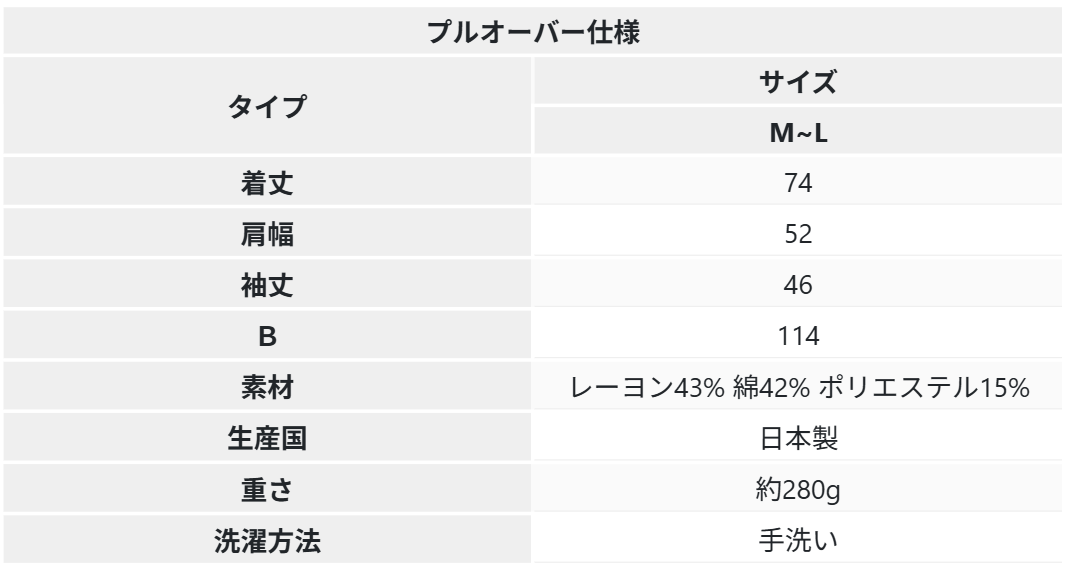Click the 生産国 row label
Screen dimensions: 1065x567
tap(267, 439)
